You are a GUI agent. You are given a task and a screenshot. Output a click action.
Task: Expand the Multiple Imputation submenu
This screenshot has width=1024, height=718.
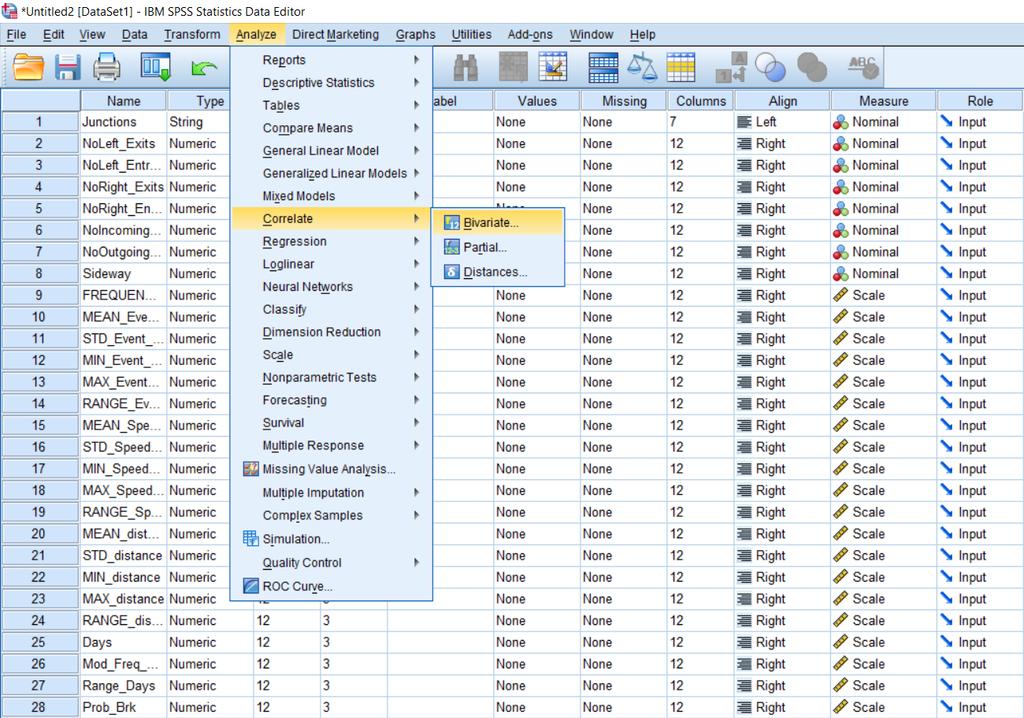331,493
